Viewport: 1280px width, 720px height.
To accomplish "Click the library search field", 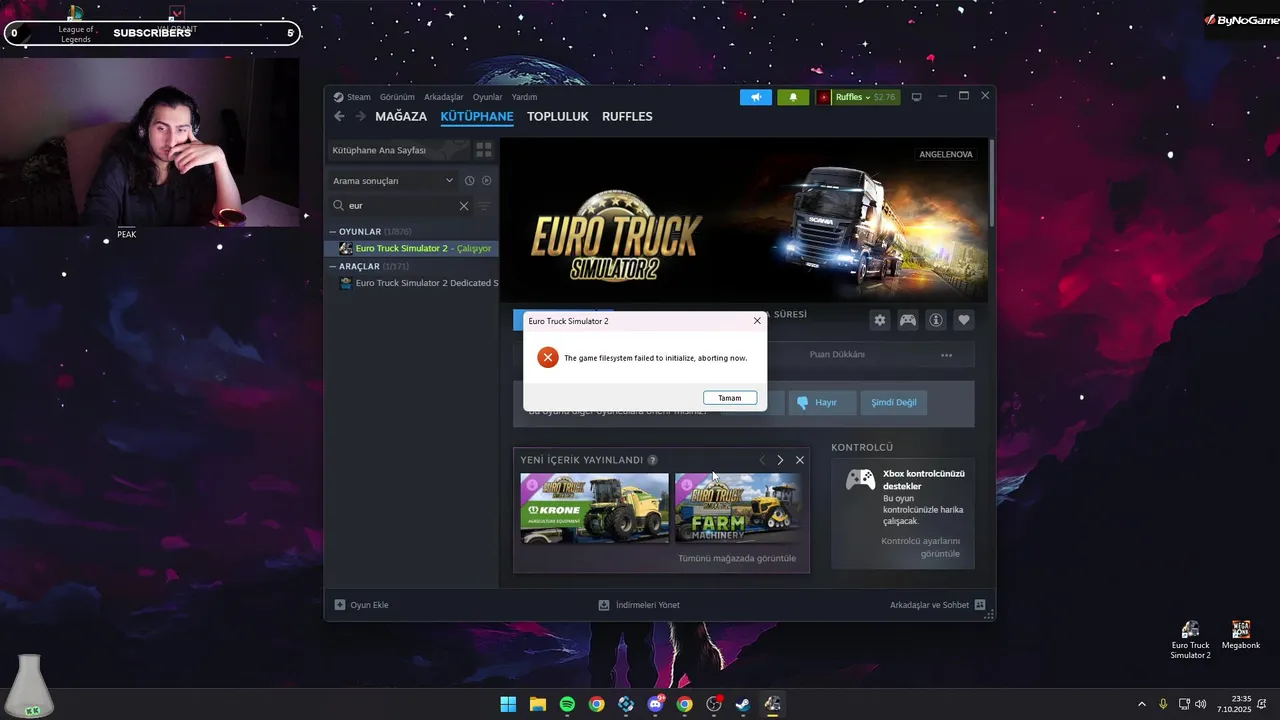I will coord(402,206).
